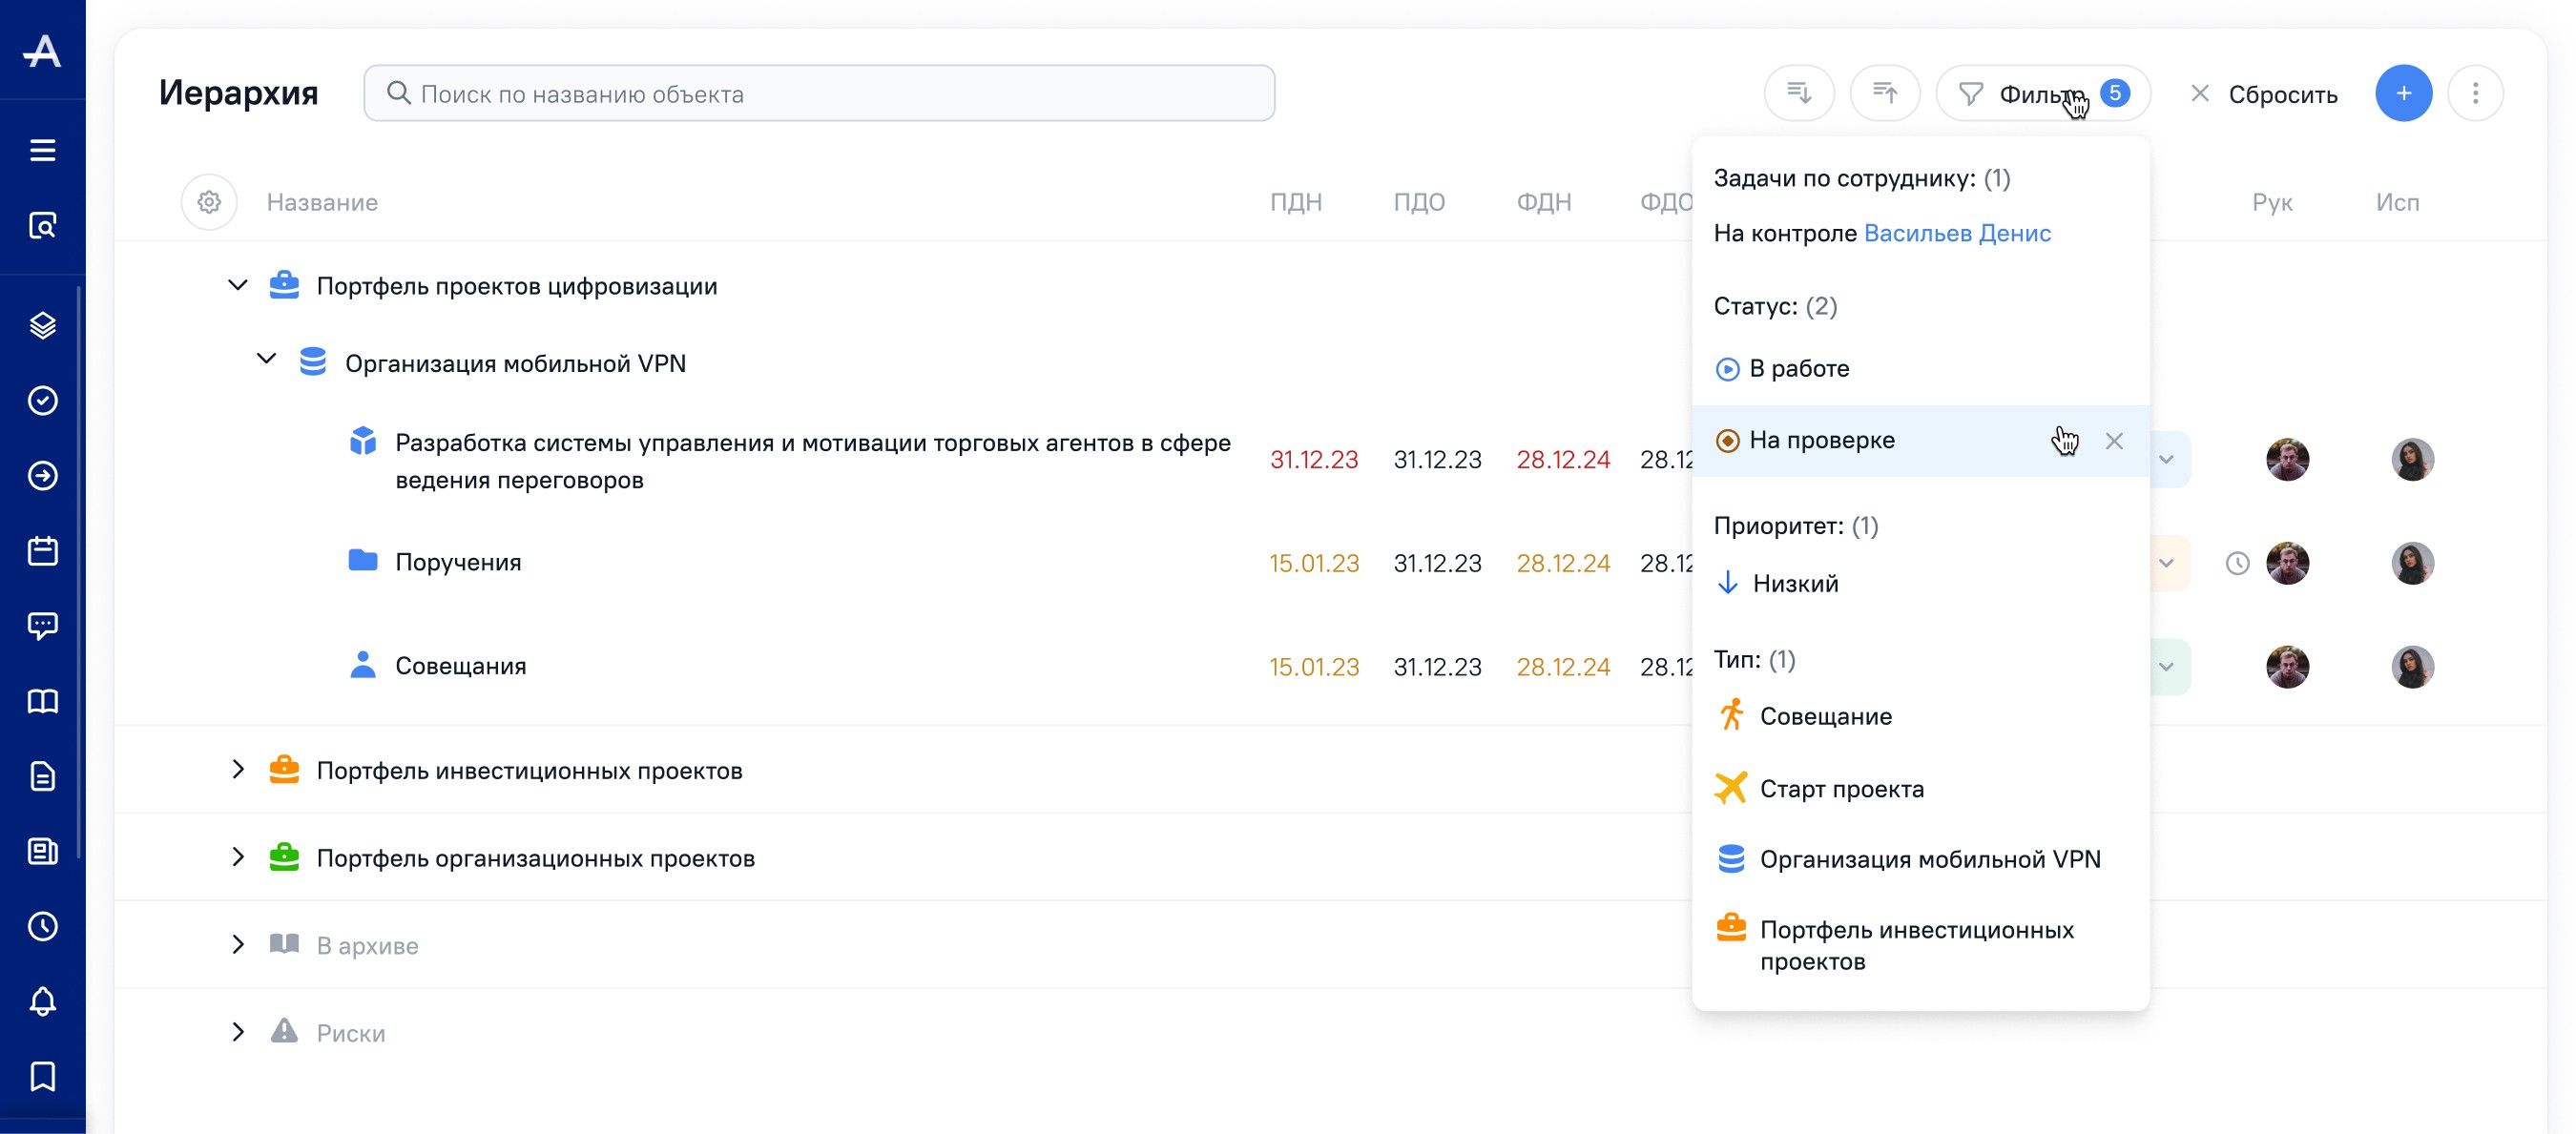2576x1134 pixels.
Task: Click the expand all rows icon
Action: coord(1798,94)
